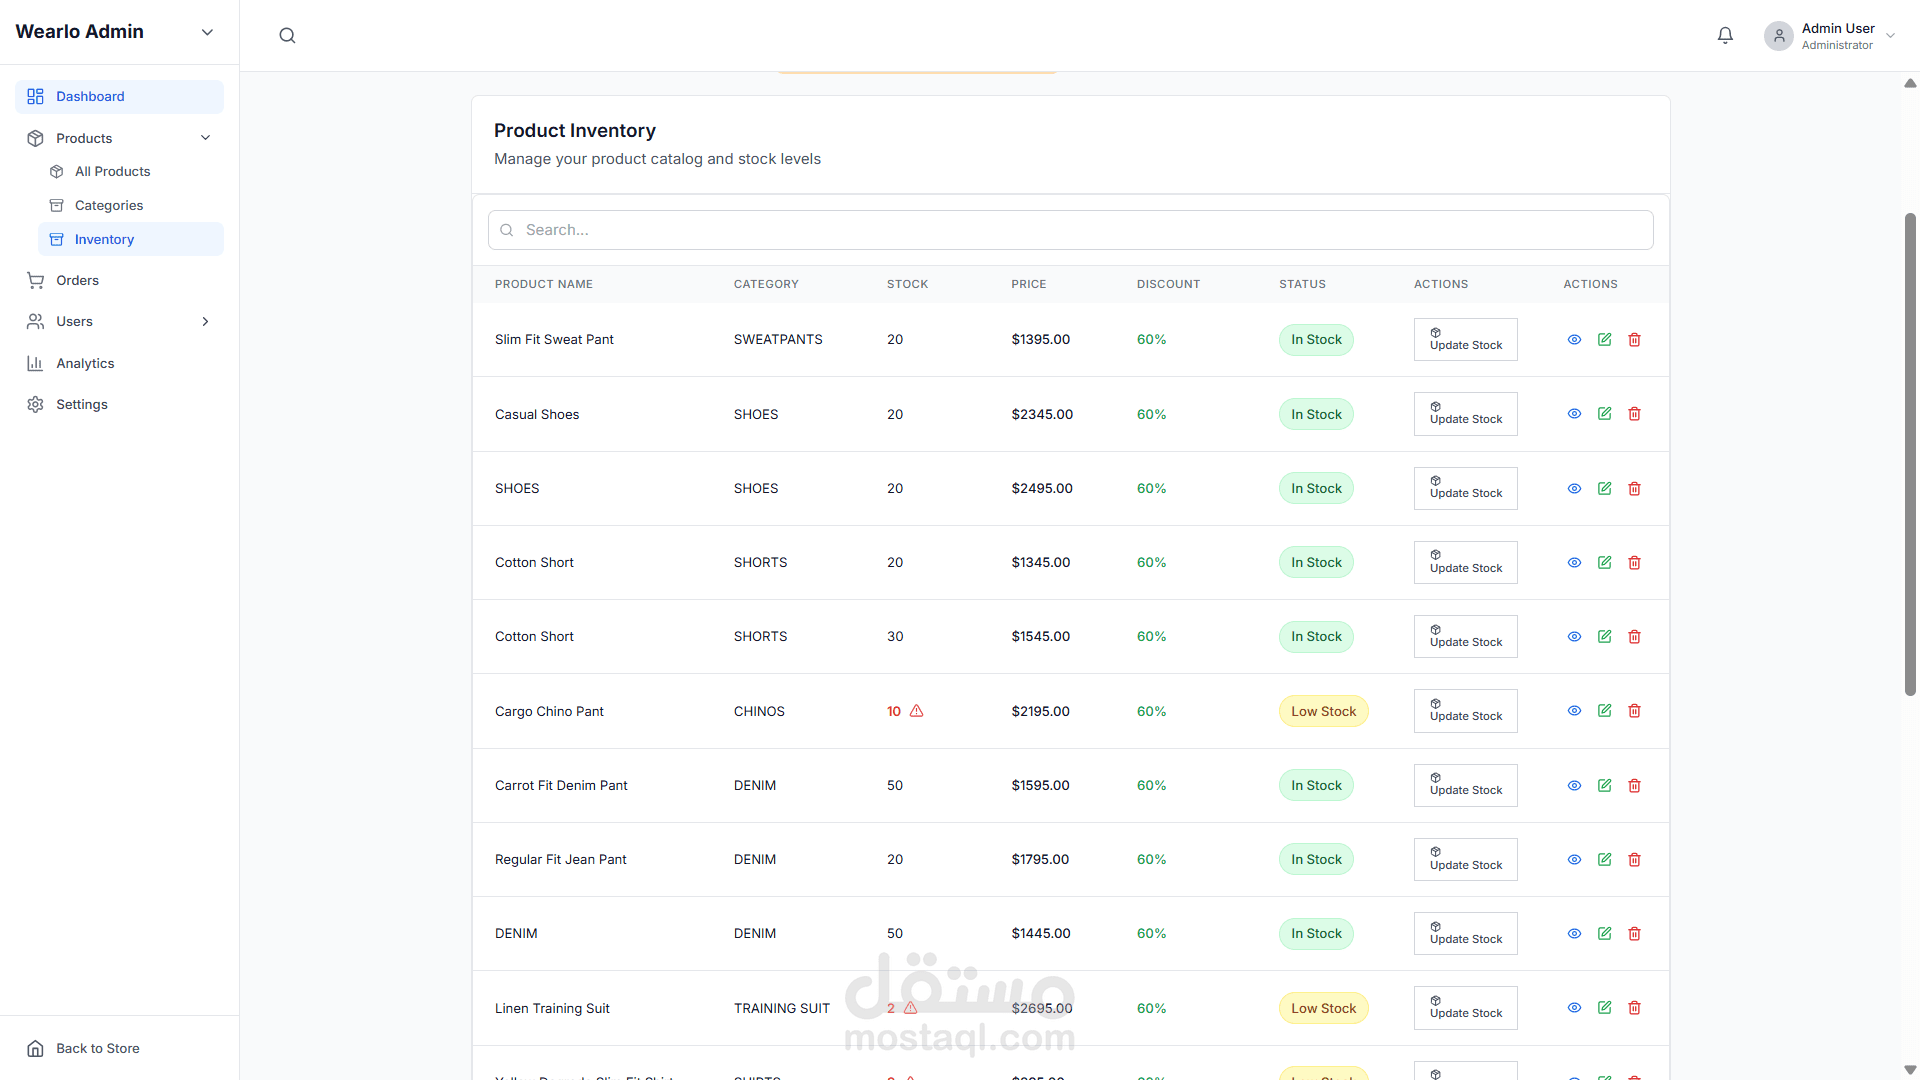The width and height of the screenshot is (1920, 1080).
Task: Delete the Slim Fit Sweat Pant row
Action: click(1634, 340)
